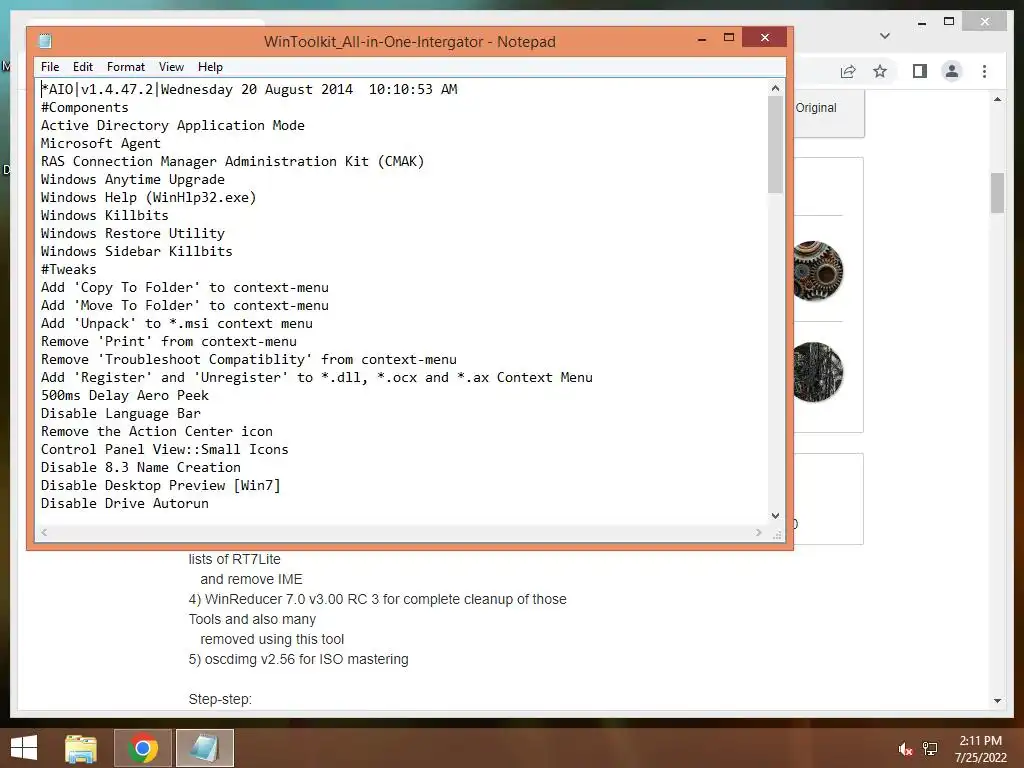
Task: Click the '500ms Delay Aero Peek' line
Action: coord(125,395)
